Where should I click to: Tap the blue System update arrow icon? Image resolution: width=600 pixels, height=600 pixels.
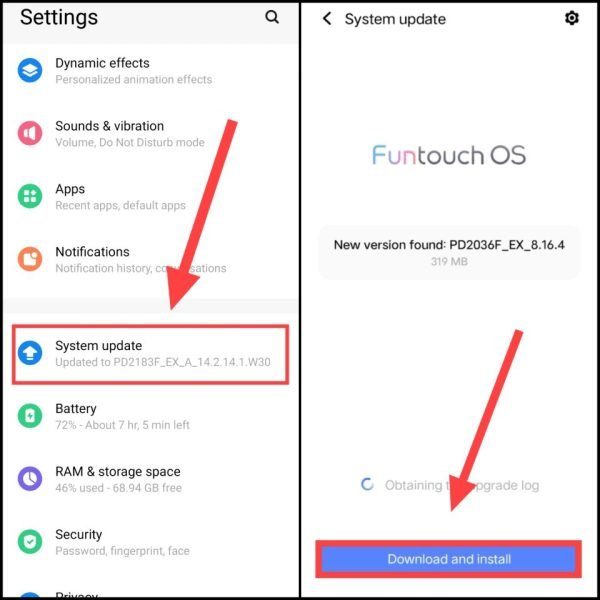click(30, 353)
